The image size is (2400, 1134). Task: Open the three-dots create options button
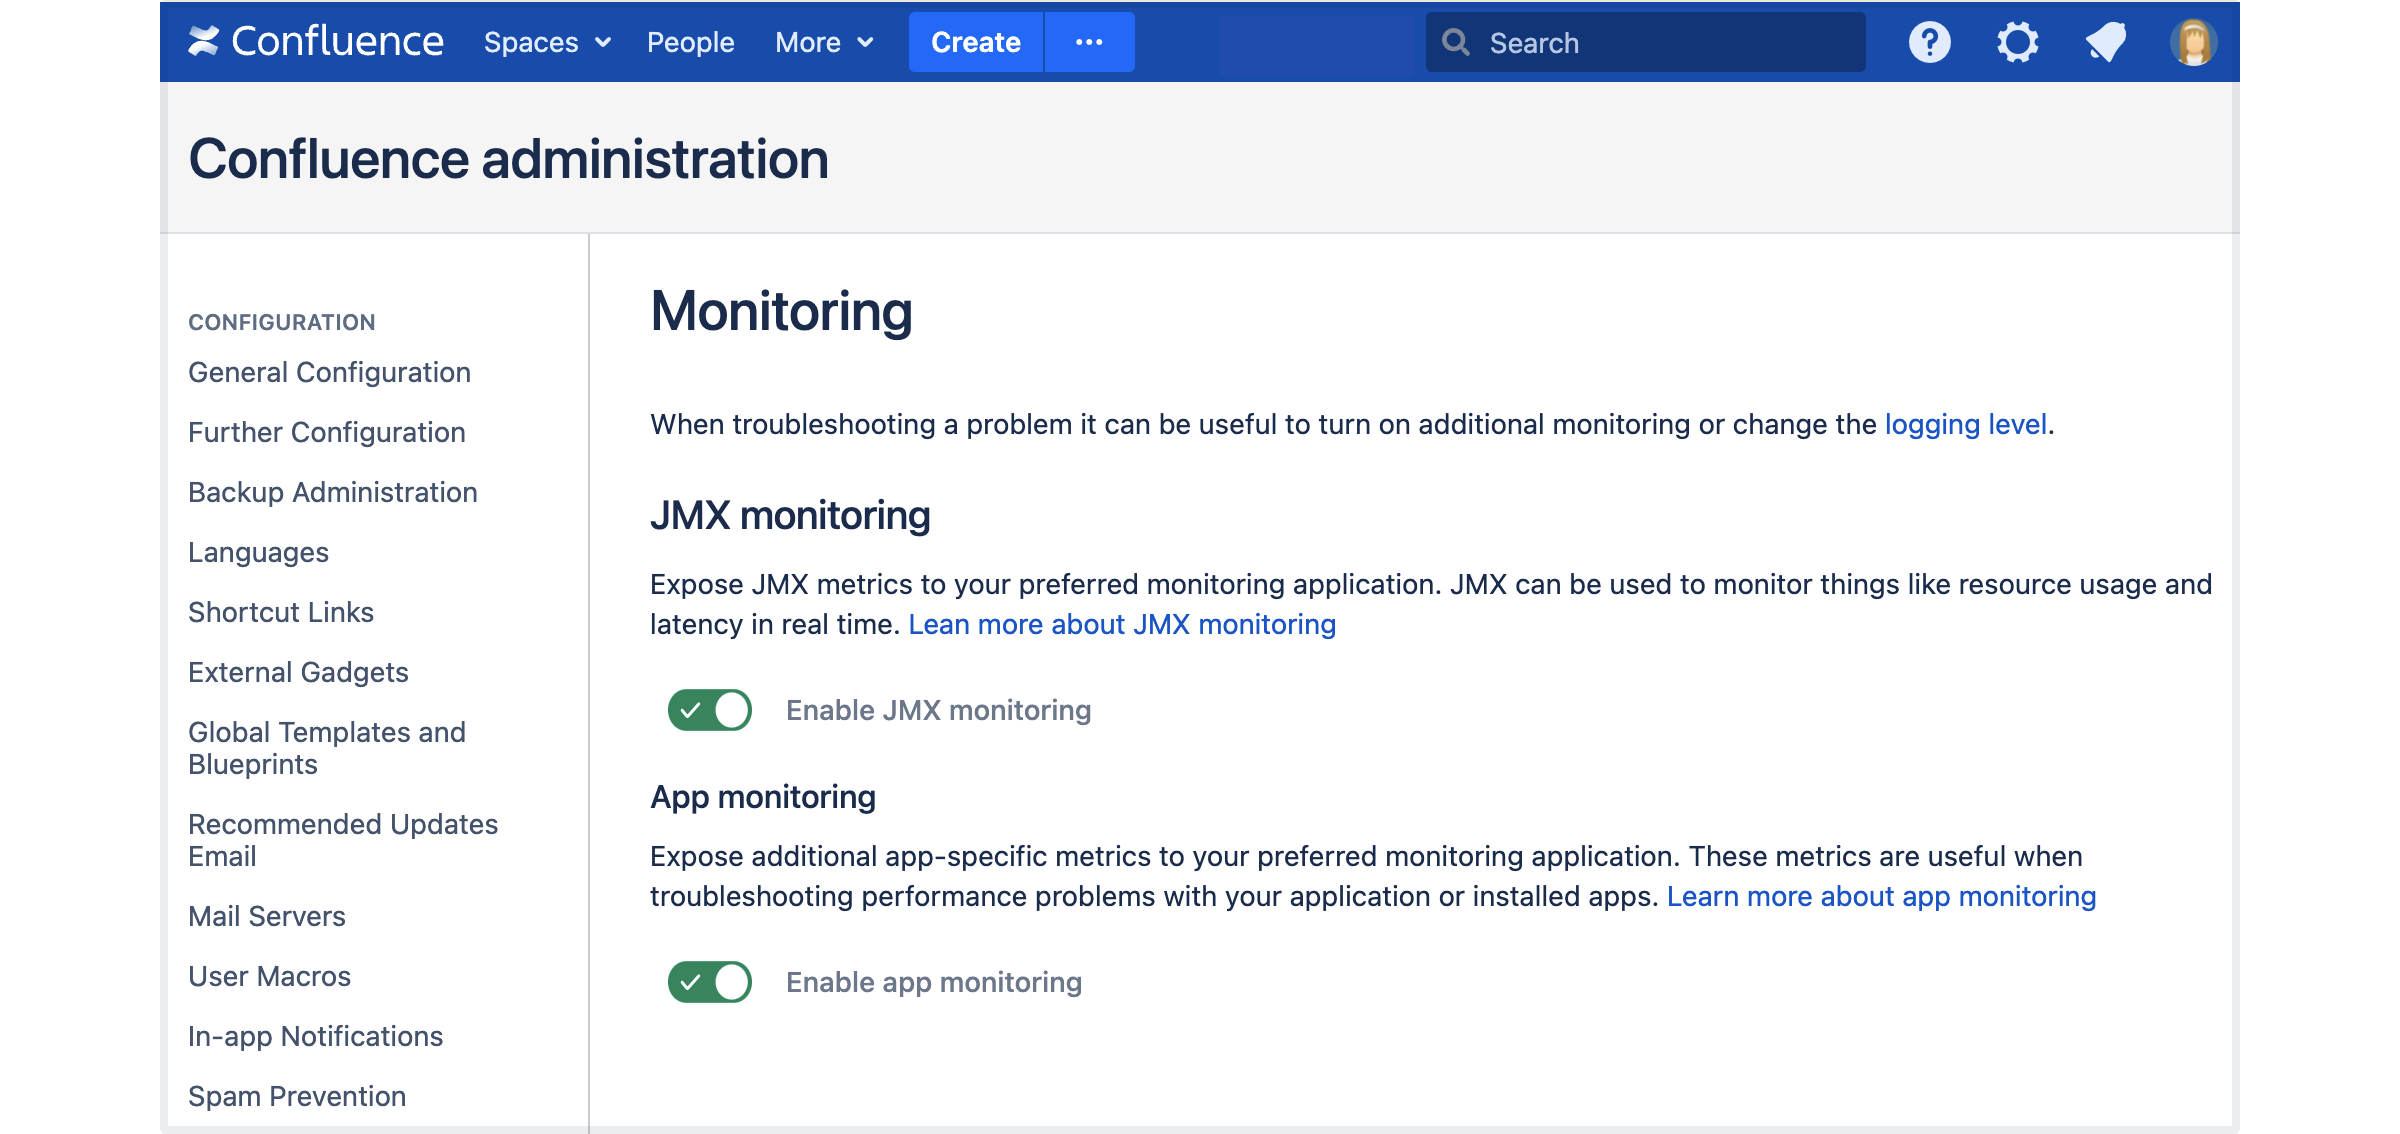coord(1089,42)
